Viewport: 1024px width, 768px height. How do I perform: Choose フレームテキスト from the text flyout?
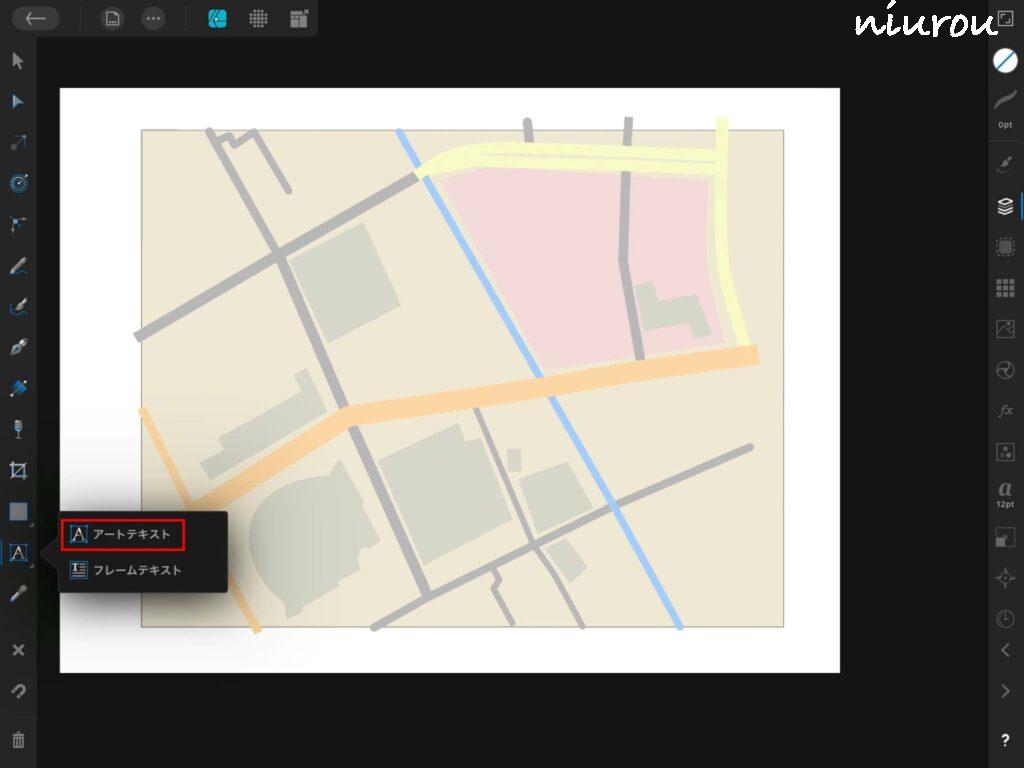[126, 570]
